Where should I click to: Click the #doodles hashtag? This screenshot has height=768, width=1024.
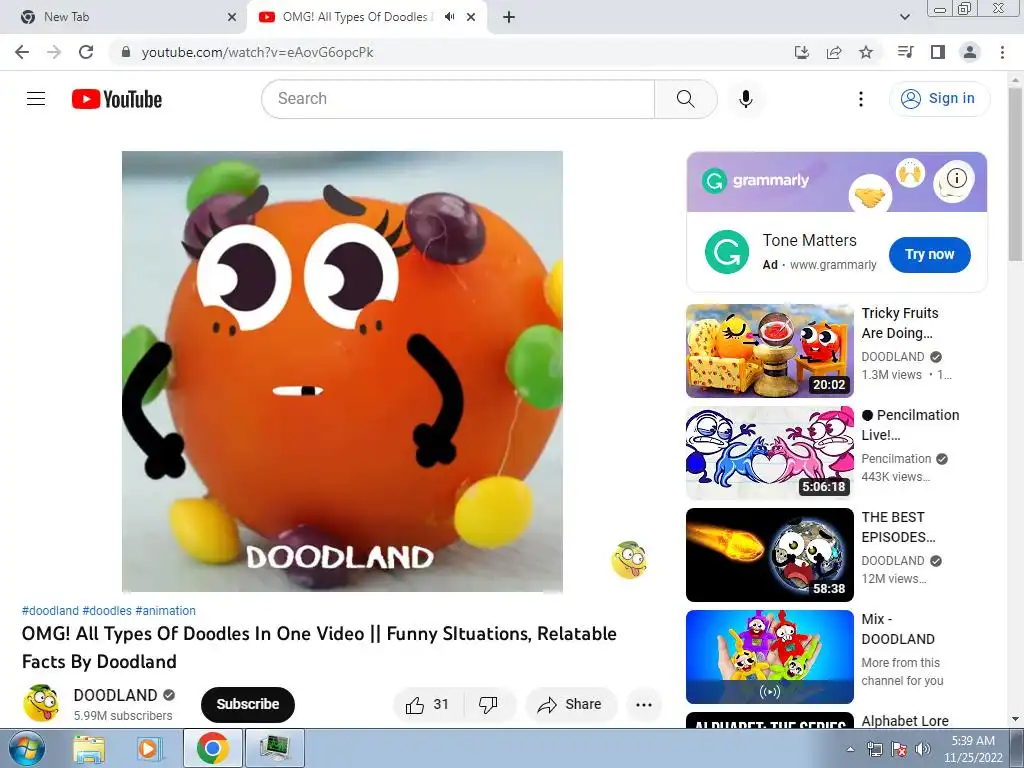pyautogui.click(x=107, y=611)
